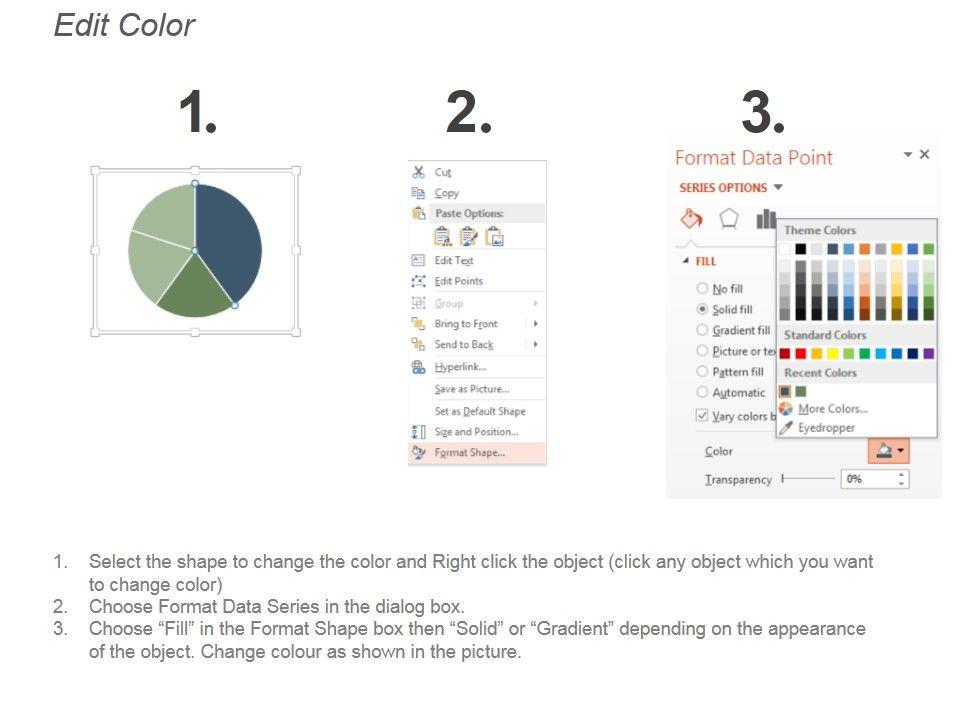Viewport: 960px width, 720px height.
Task: Click the Size and Position entry
Action: 476,432
